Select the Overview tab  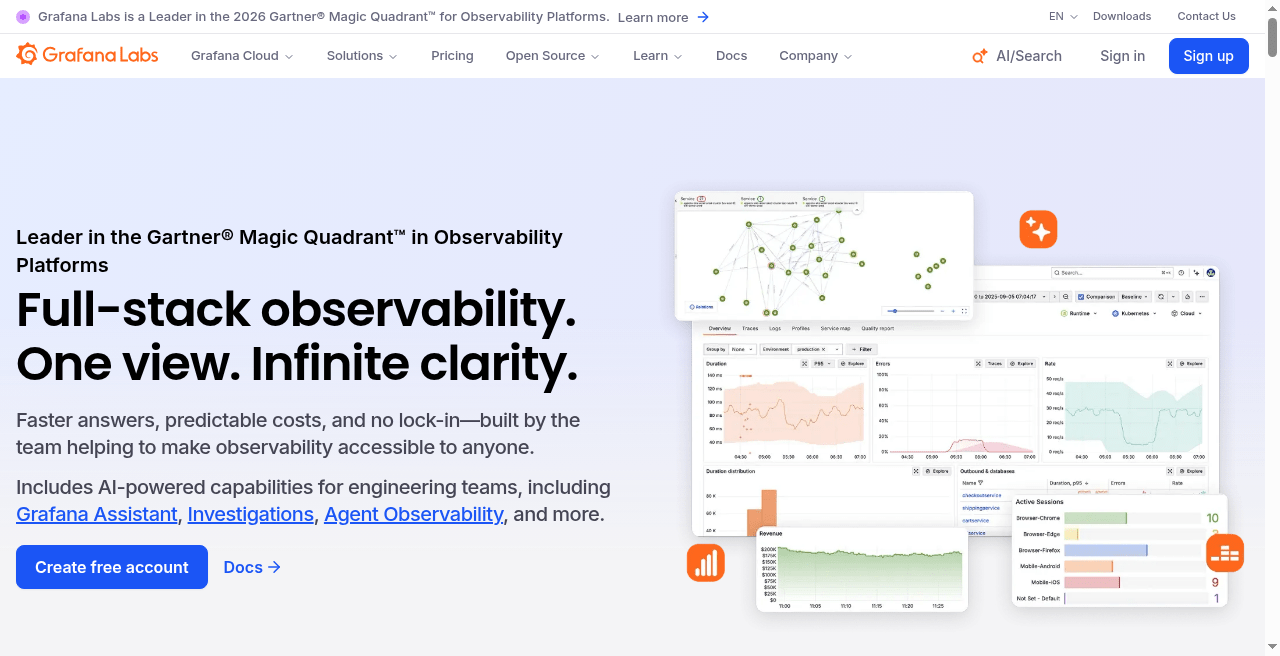click(x=720, y=328)
